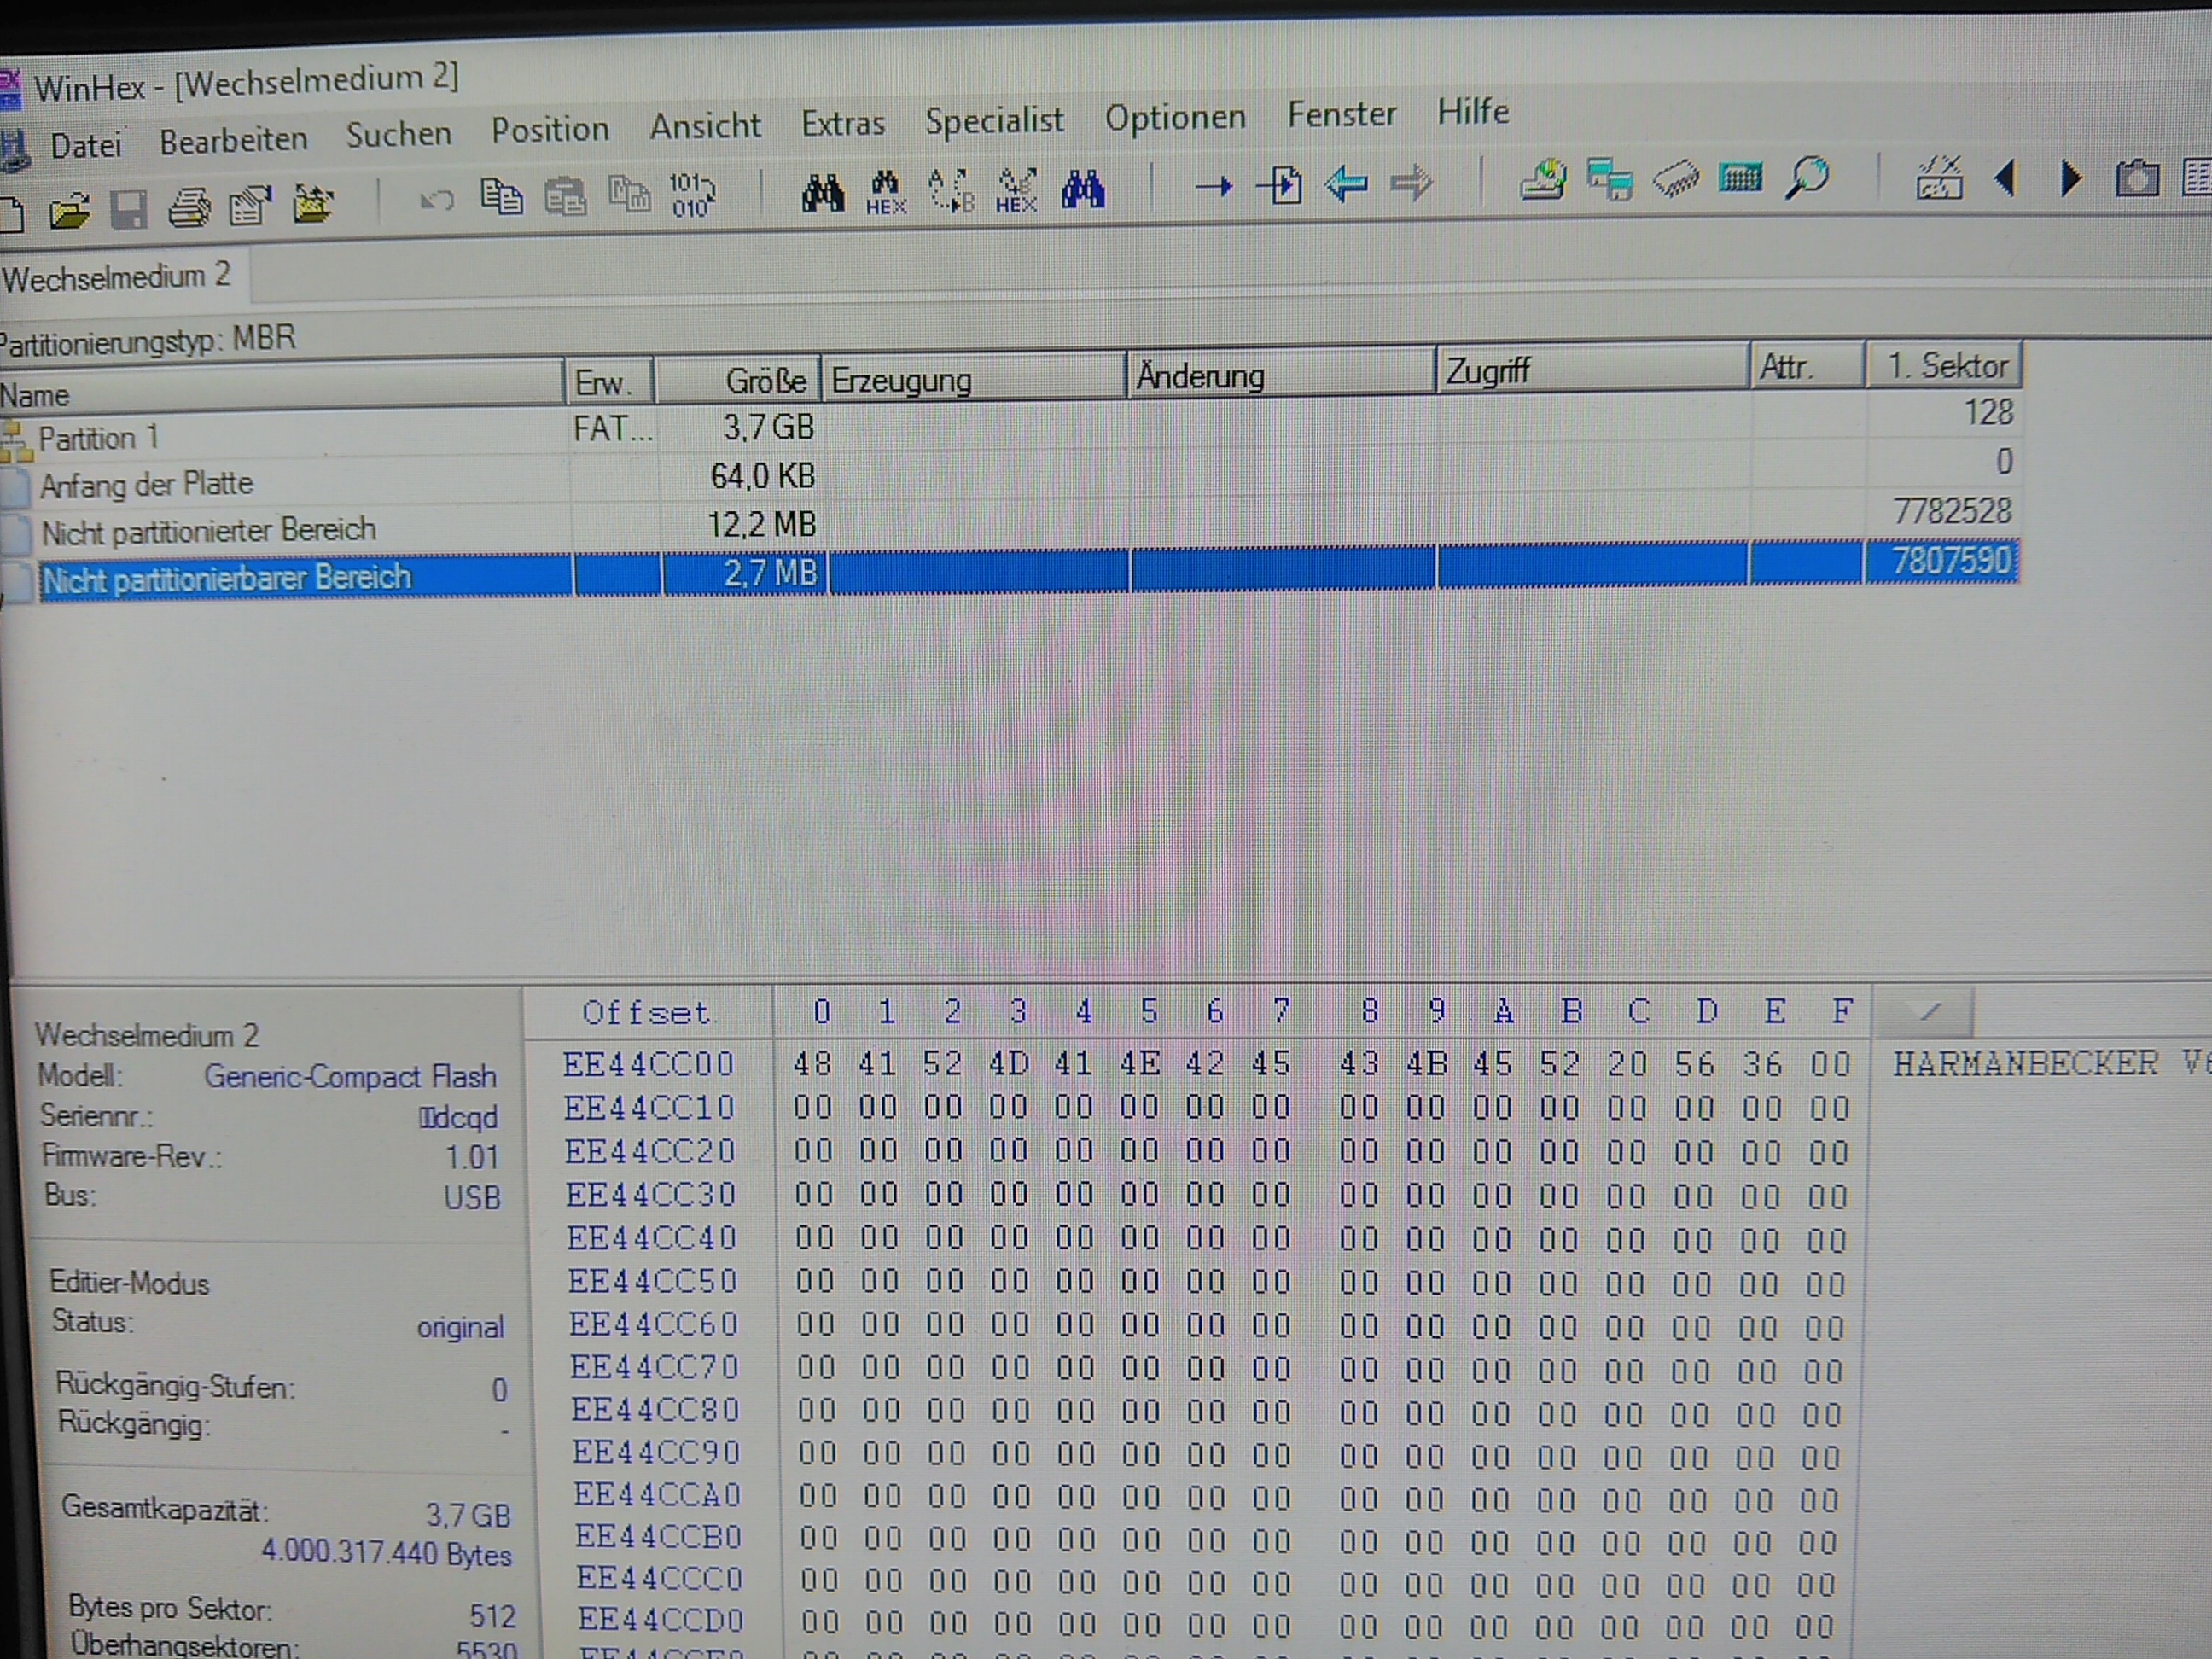Click the Find Hex Values icon
This screenshot has width=2212, height=1659.
(x=885, y=192)
